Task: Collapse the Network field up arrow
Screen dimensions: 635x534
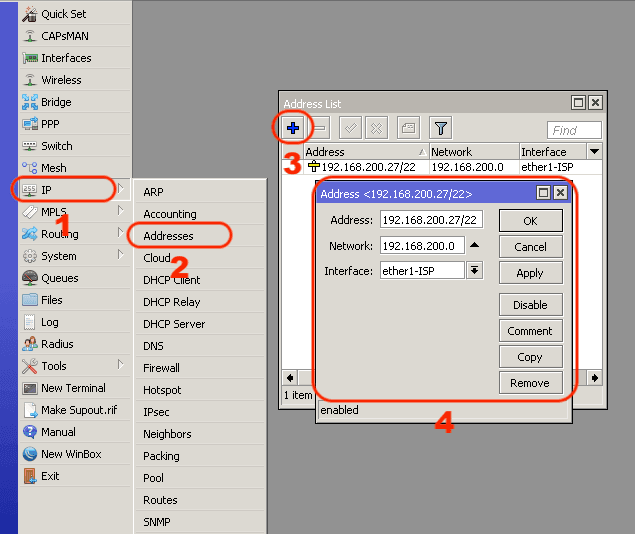Action: tap(475, 245)
